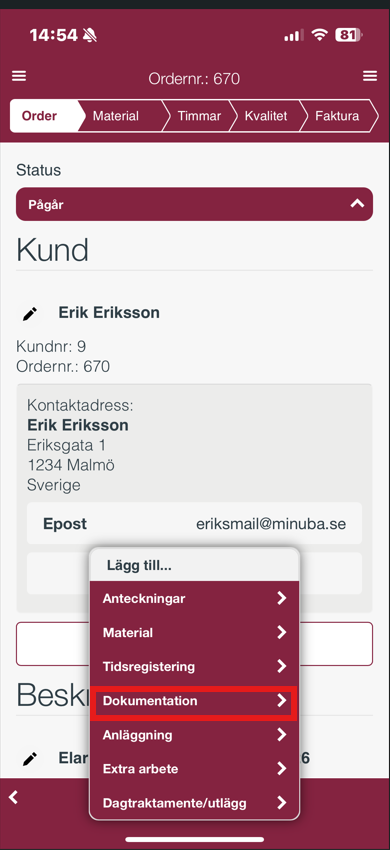Select Dokumentation from Lägg till menu
The height and width of the screenshot is (850, 390).
(194, 701)
